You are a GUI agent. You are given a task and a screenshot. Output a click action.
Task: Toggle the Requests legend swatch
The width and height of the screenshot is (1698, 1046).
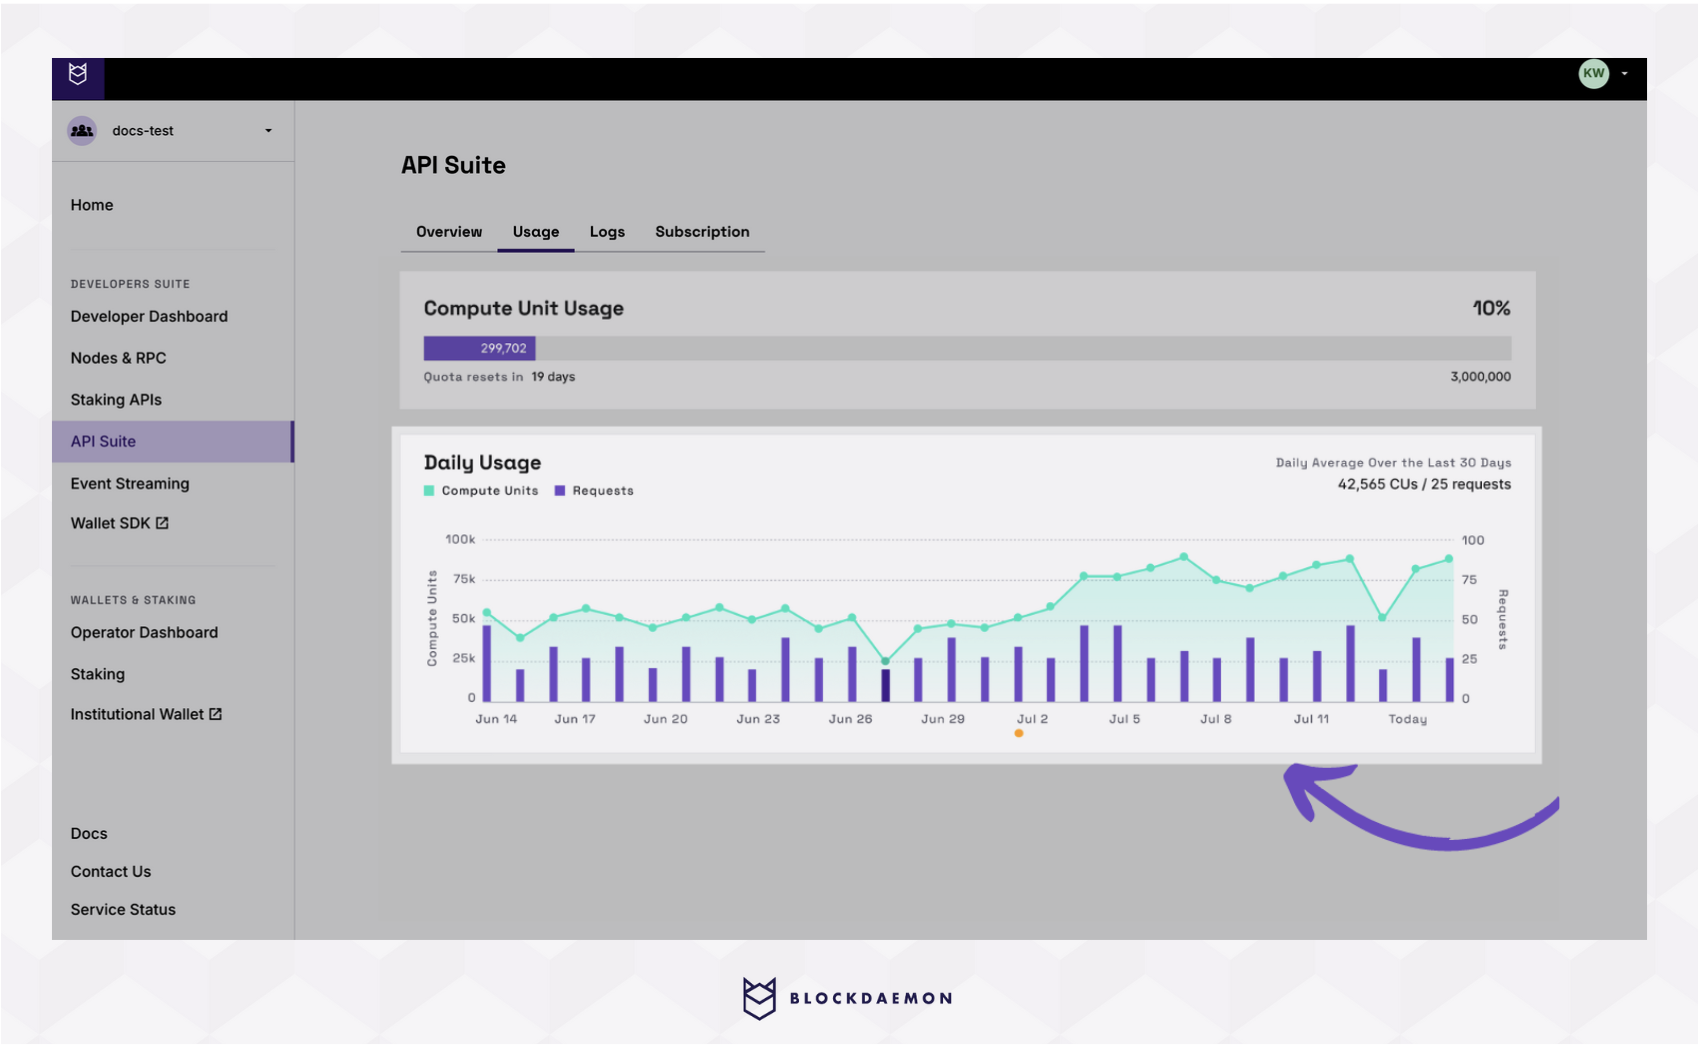[x=560, y=491]
